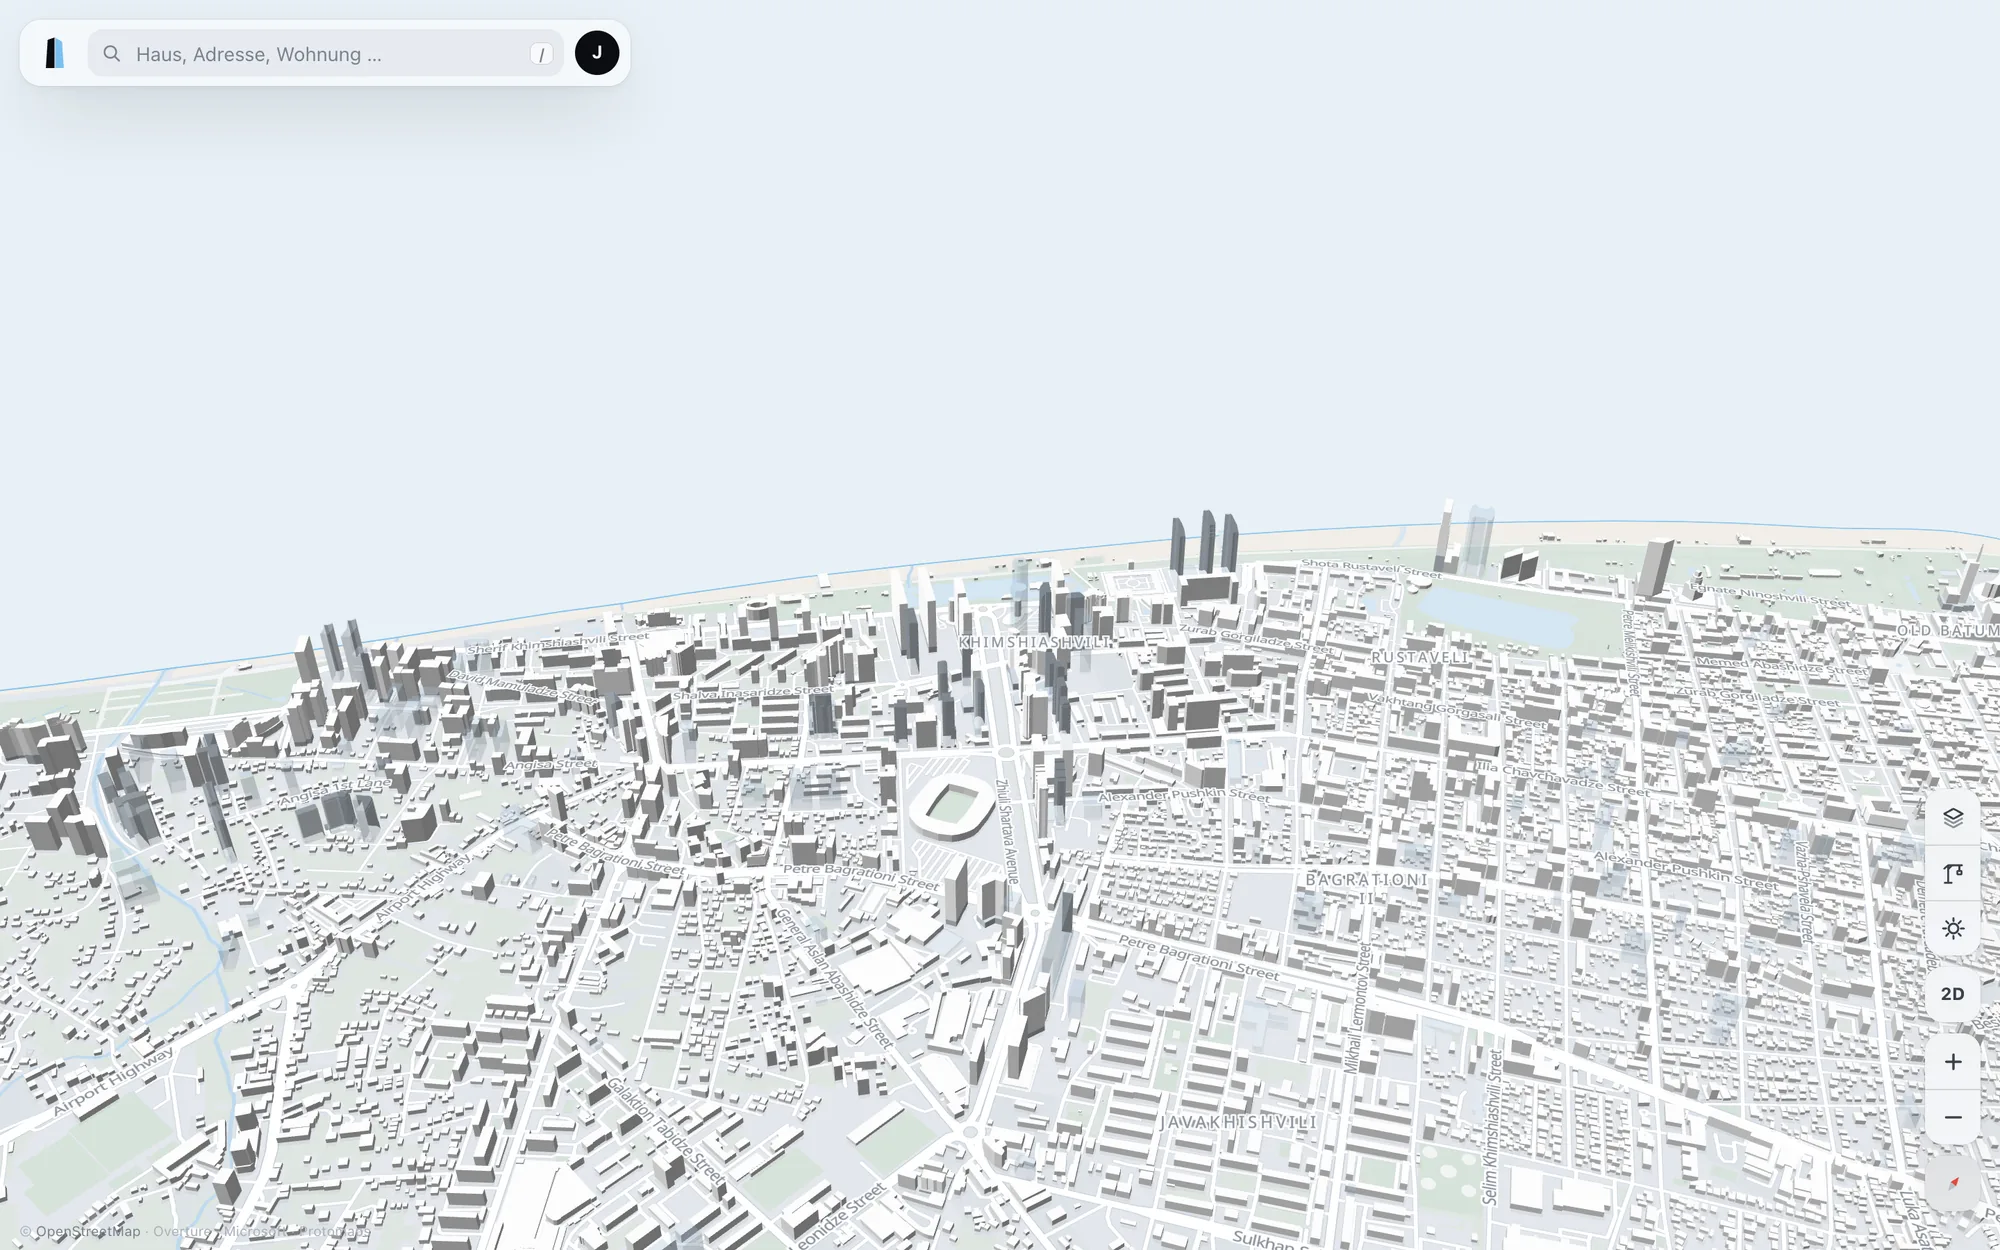Click the Angisa 1st Lane label
Image resolution: width=2000 pixels, height=1250 pixels.
coord(336,791)
